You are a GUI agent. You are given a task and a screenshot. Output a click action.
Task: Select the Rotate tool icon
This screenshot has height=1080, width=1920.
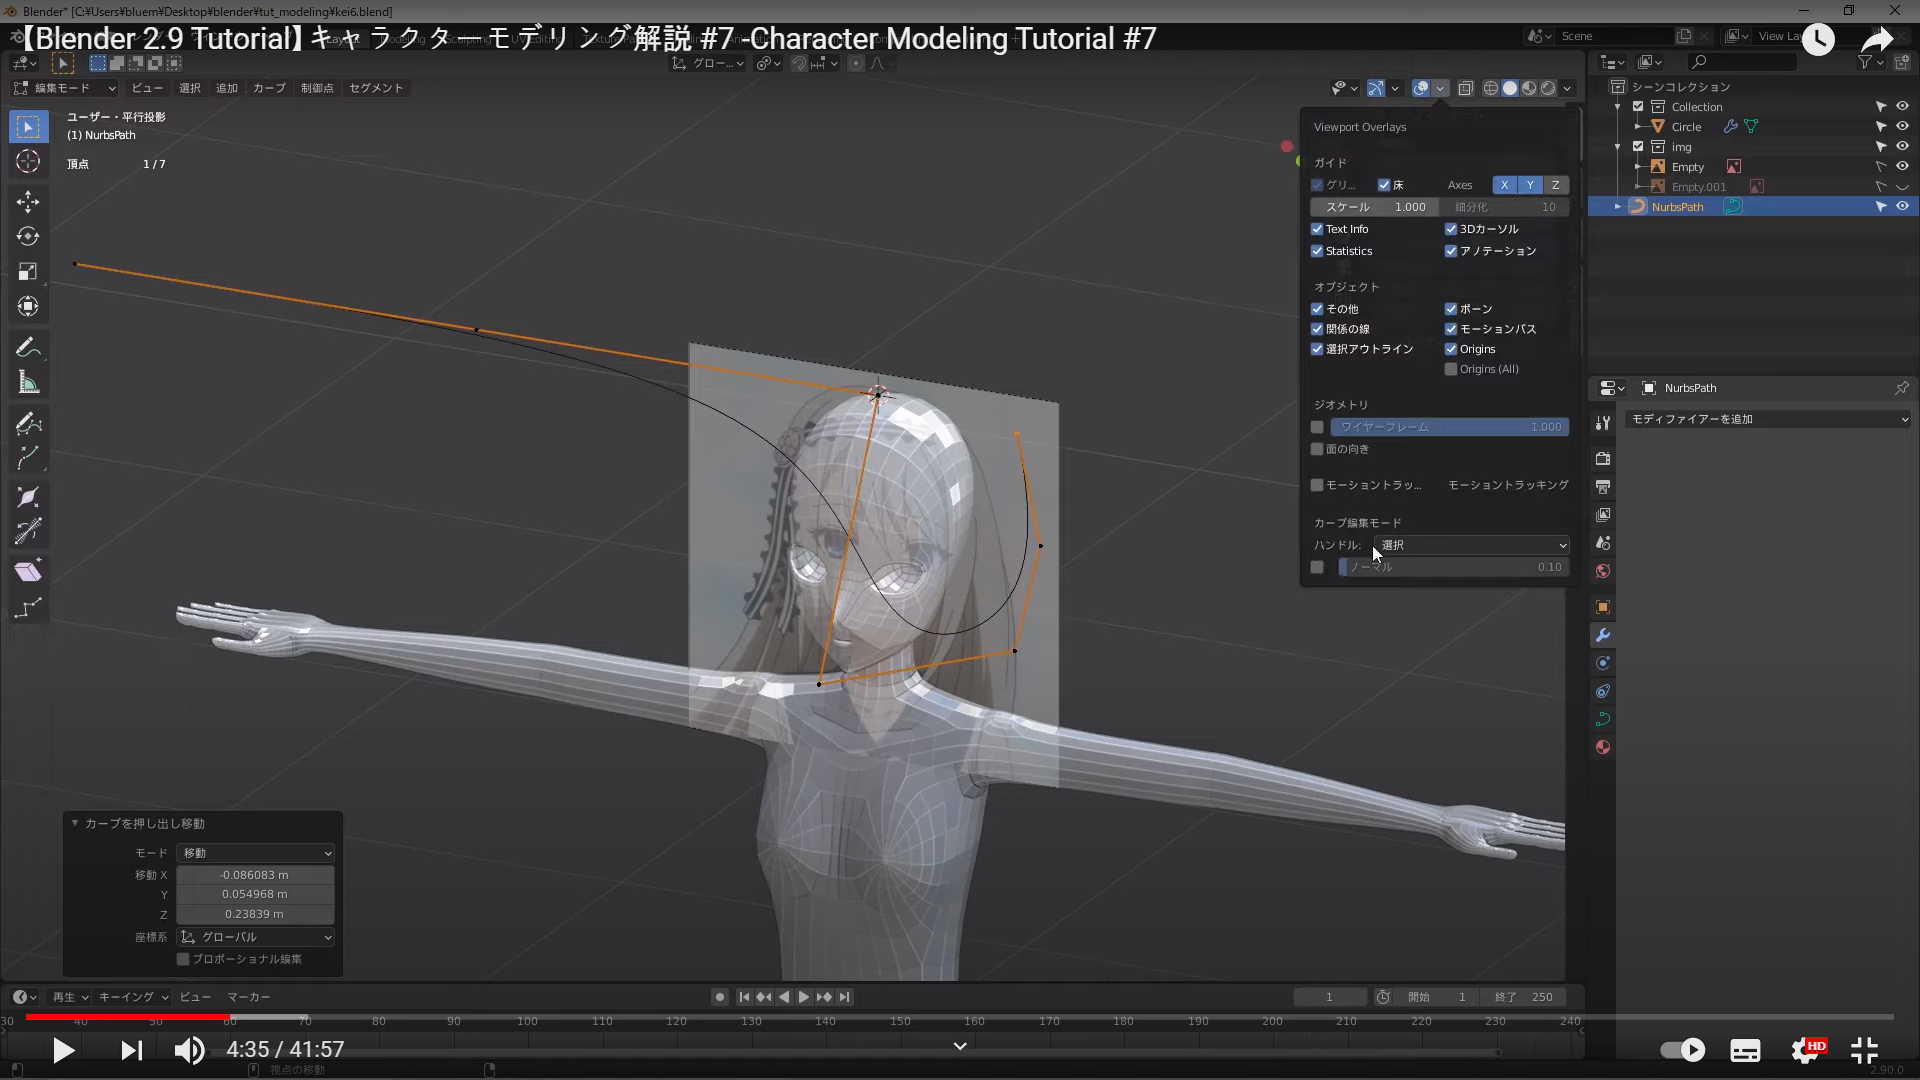pos(28,236)
